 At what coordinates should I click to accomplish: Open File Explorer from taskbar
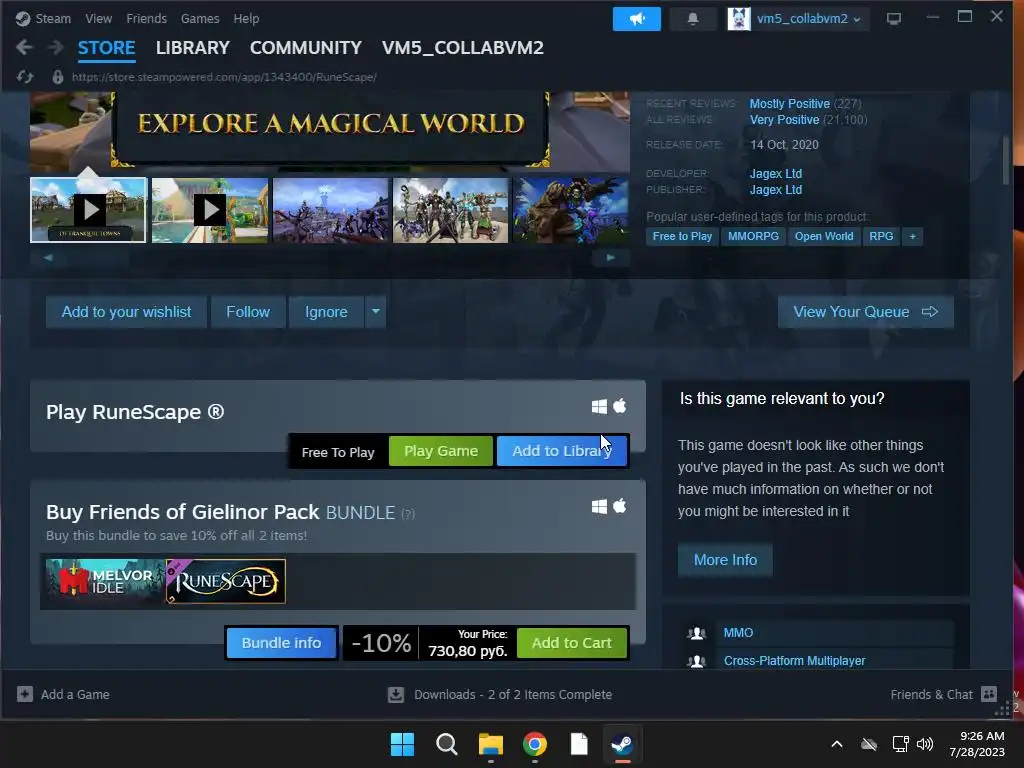tap(490, 744)
